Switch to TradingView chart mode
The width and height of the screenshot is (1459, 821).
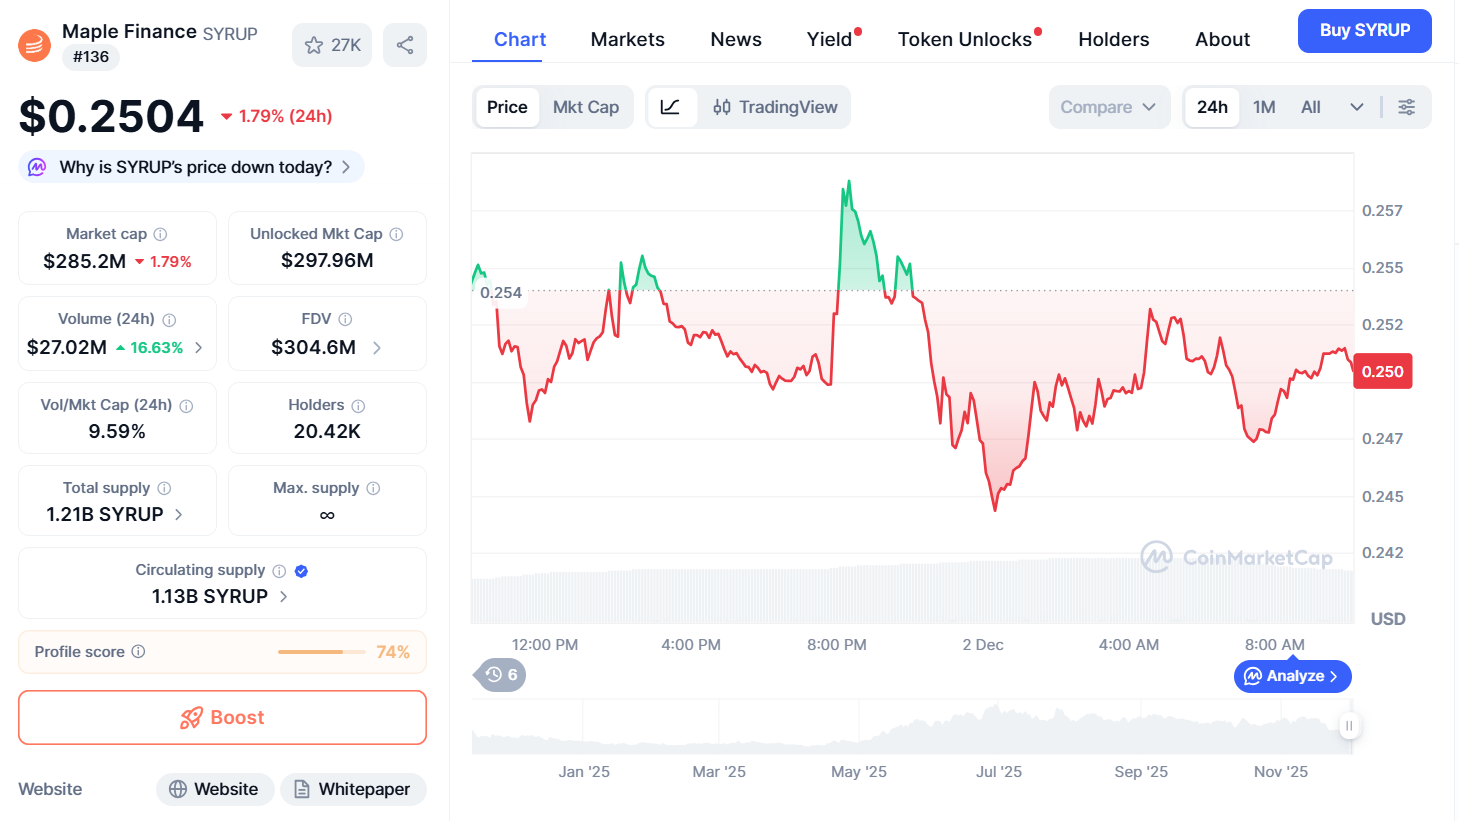click(776, 107)
